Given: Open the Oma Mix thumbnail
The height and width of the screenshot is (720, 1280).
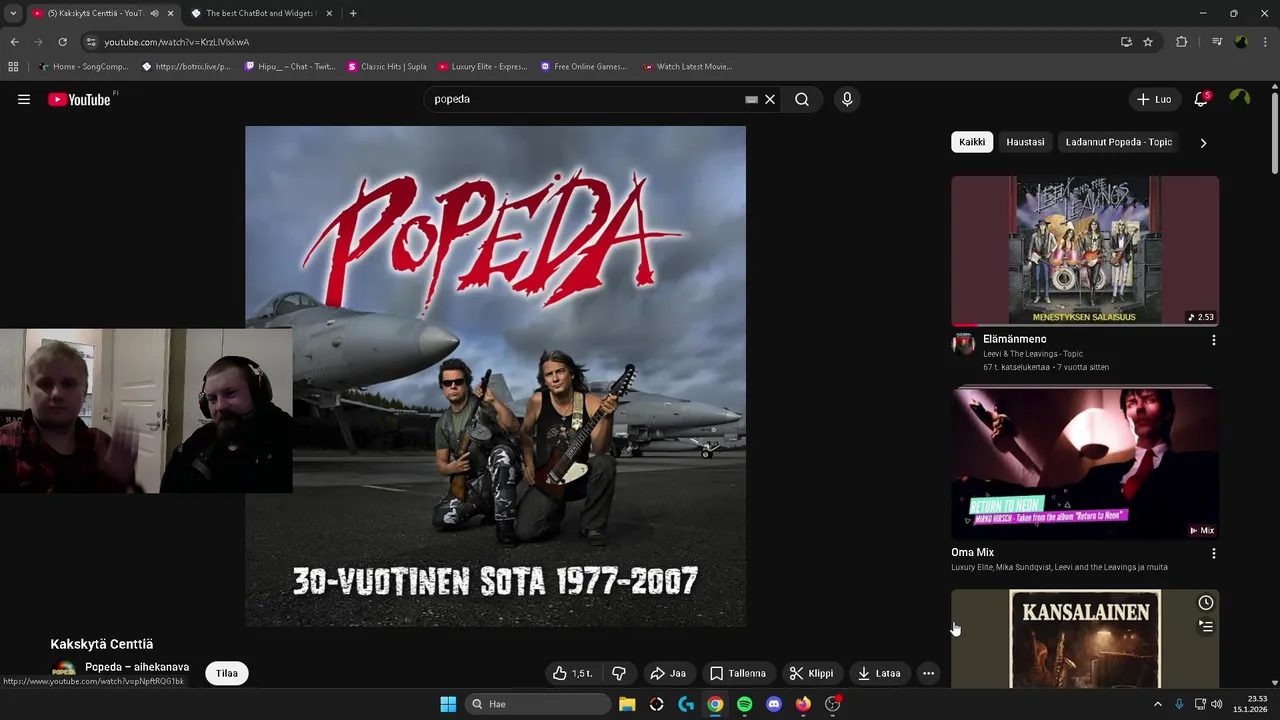Looking at the screenshot, I should 1085,463.
